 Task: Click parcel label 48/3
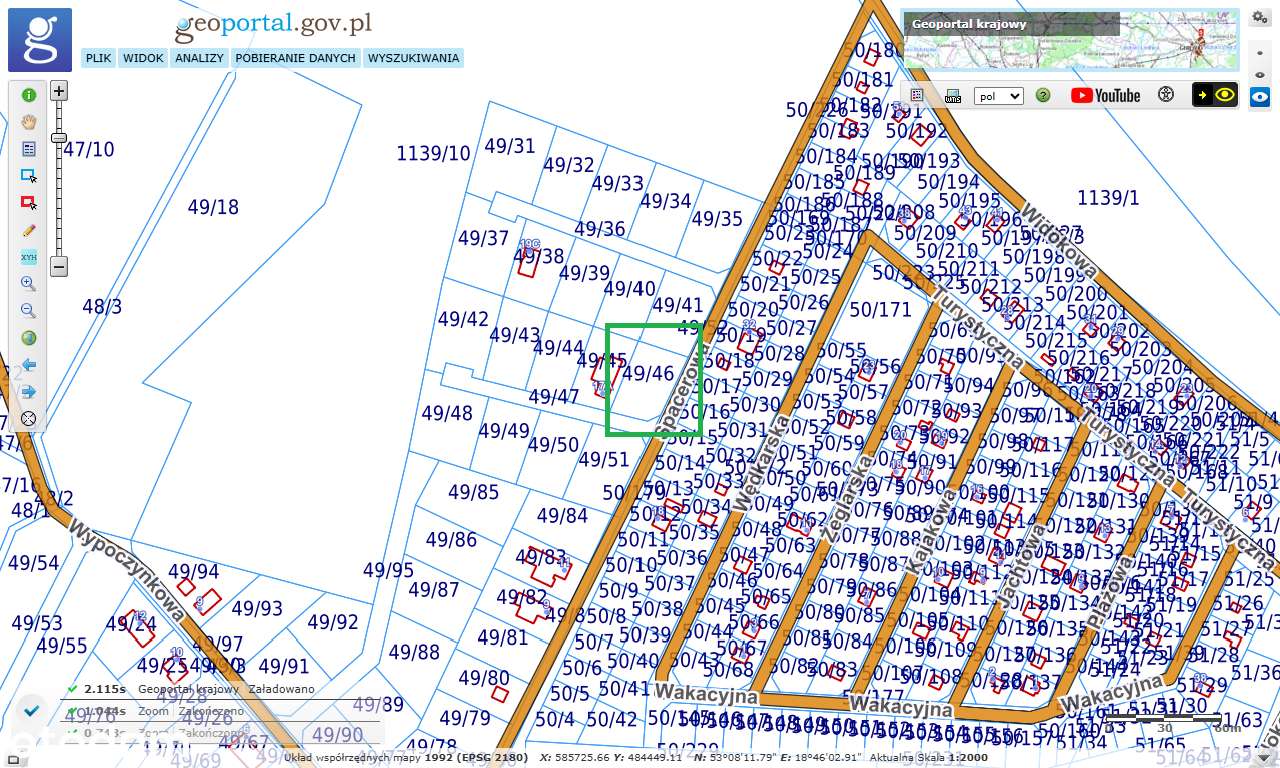pyautogui.click(x=102, y=306)
